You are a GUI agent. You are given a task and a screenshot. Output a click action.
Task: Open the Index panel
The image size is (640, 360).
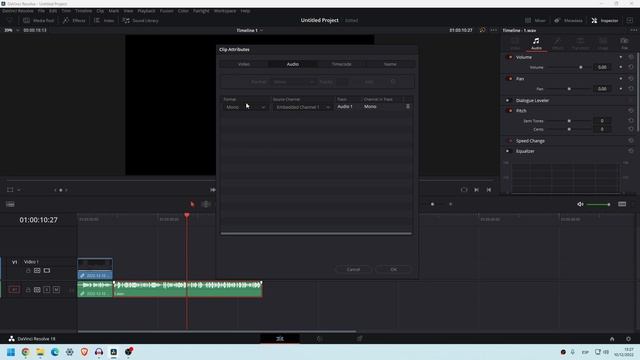[x=104, y=20]
